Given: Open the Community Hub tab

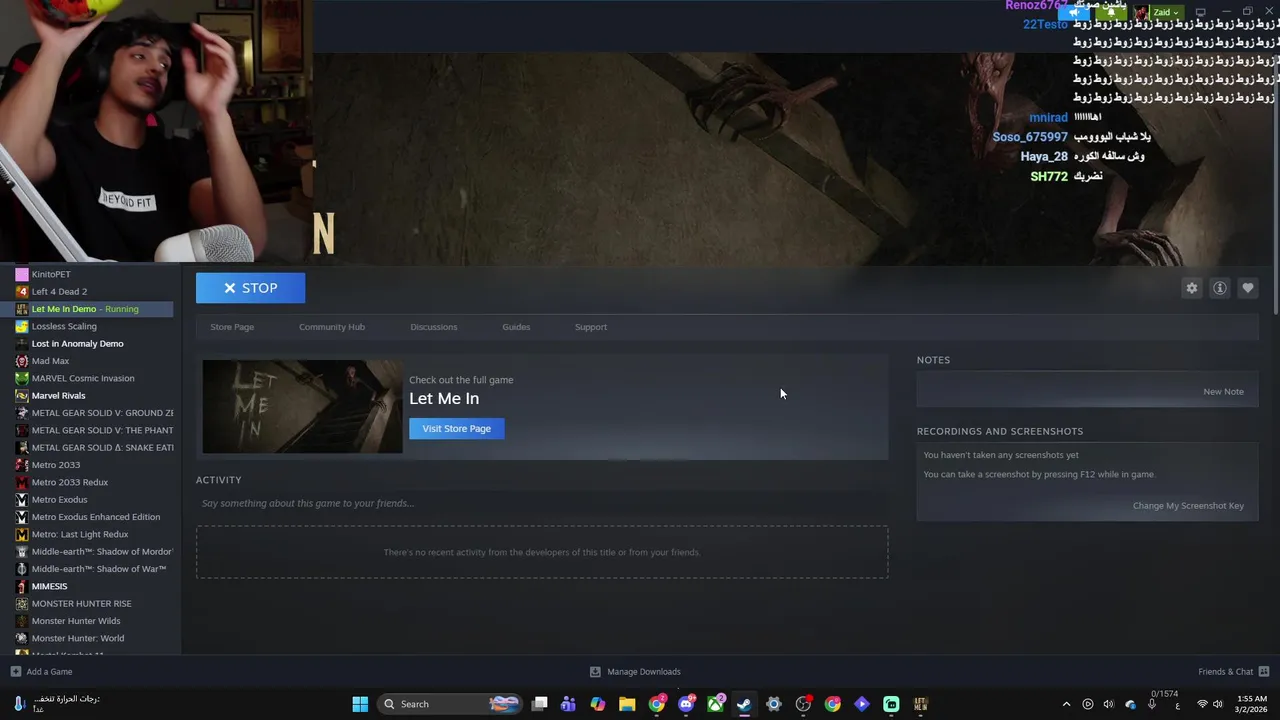Looking at the screenshot, I should (332, 327).
